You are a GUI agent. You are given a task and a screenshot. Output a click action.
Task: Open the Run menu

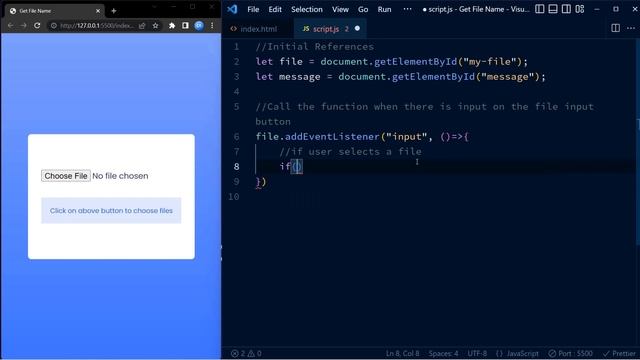[384, 9]
